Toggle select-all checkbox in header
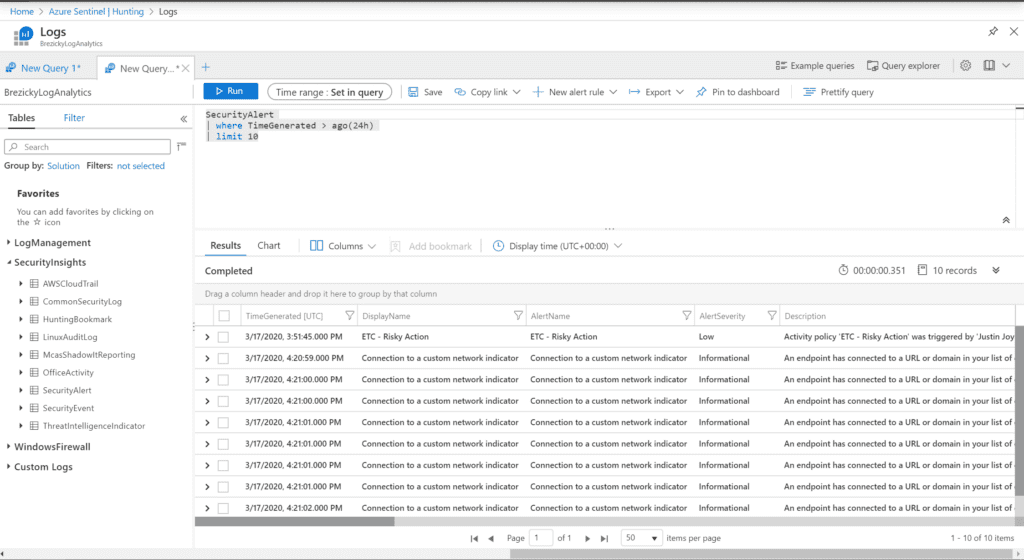The image size is (1024, 560). pos(224,316)
